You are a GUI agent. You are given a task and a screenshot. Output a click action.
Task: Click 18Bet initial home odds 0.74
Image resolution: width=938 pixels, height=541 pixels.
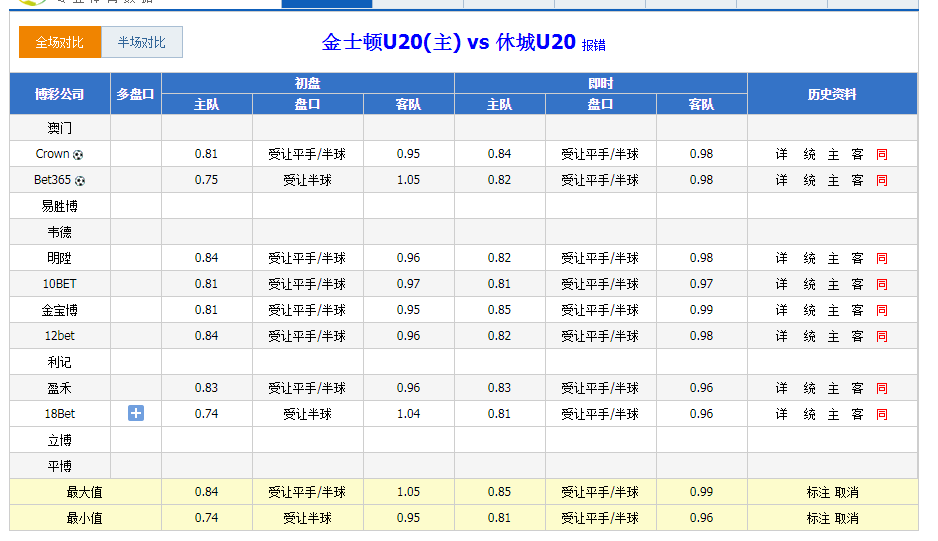206,414
